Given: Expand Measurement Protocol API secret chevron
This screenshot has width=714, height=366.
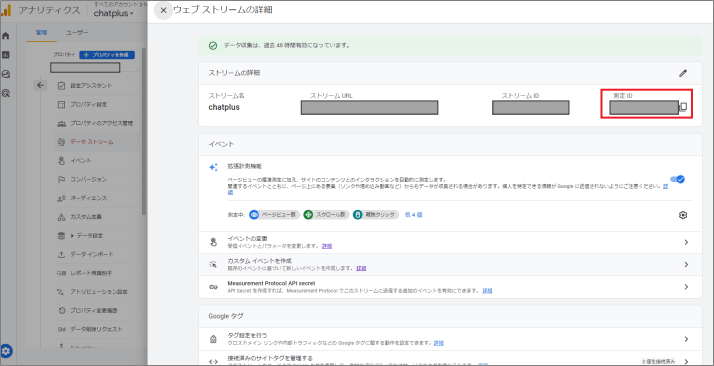Looking at the screenshot, I should (686, 287).
